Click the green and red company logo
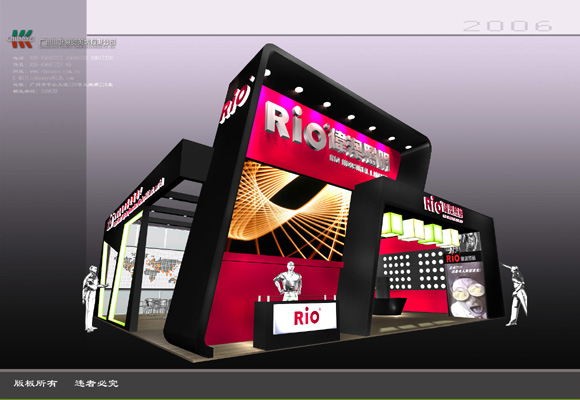Viewport: 580px width, 400px height. pyautogui.click(x=21, y=39)
